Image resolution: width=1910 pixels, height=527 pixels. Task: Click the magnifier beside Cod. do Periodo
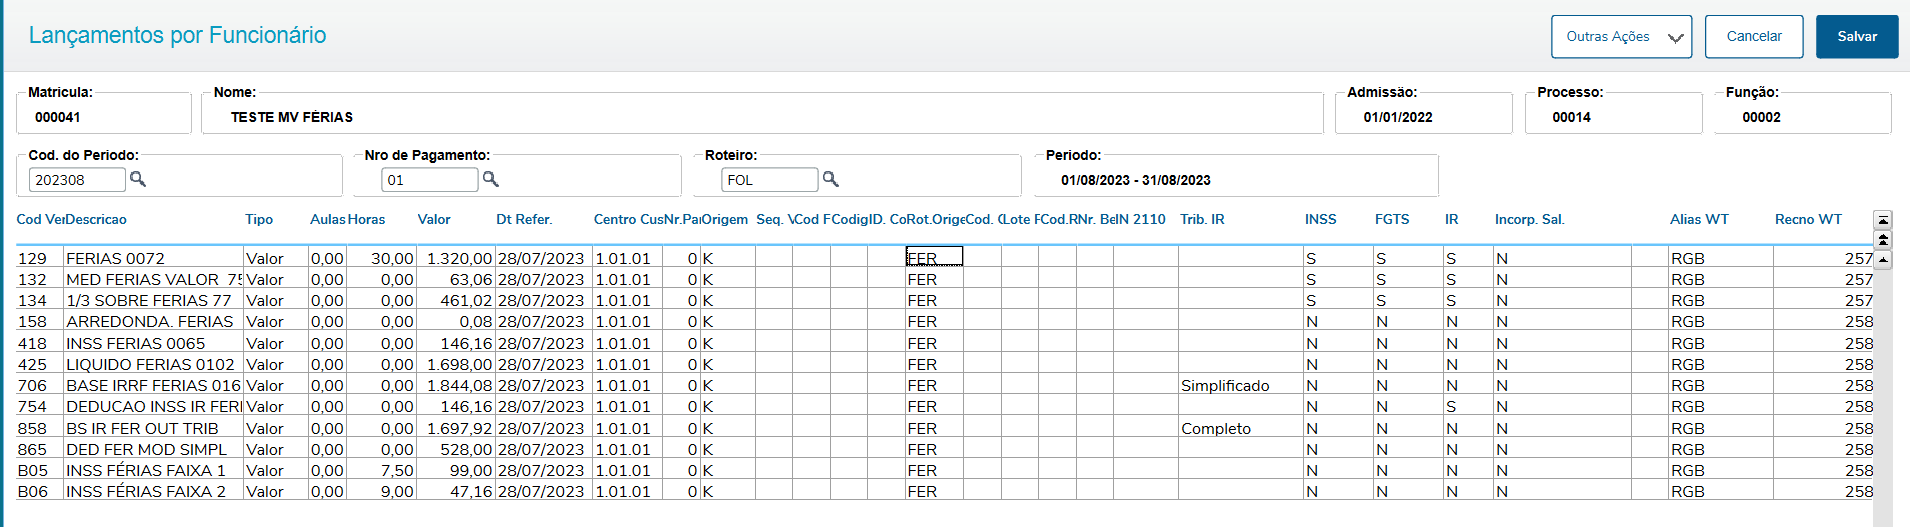[x=138, y=179]
